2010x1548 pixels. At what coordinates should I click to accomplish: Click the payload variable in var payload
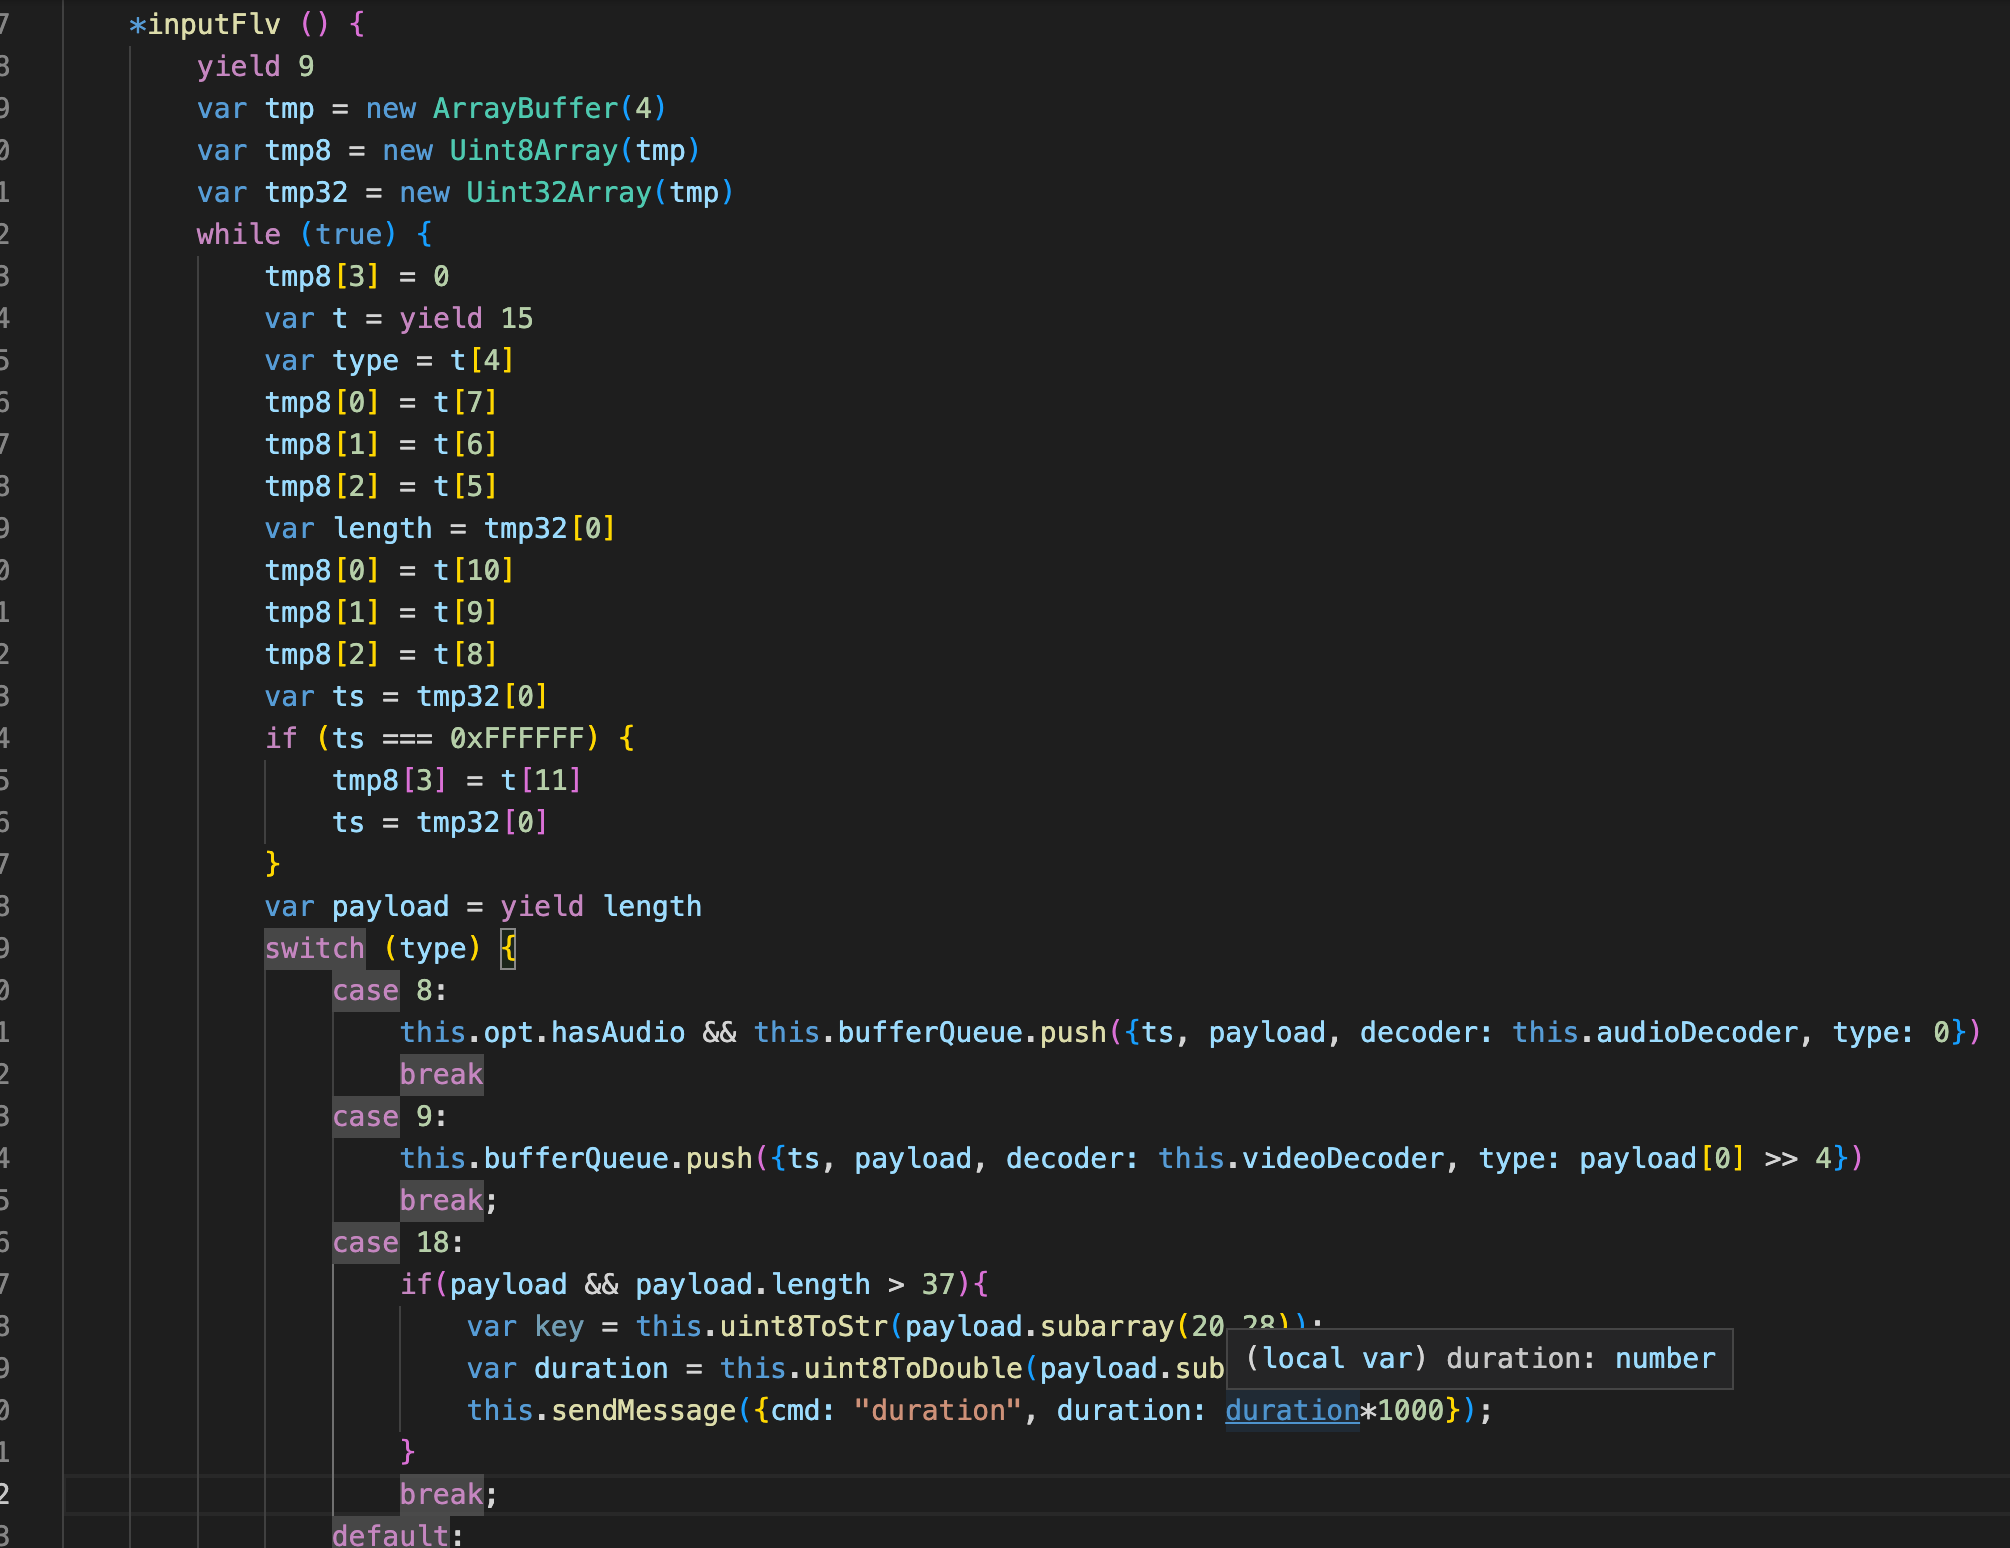point(390,906)
